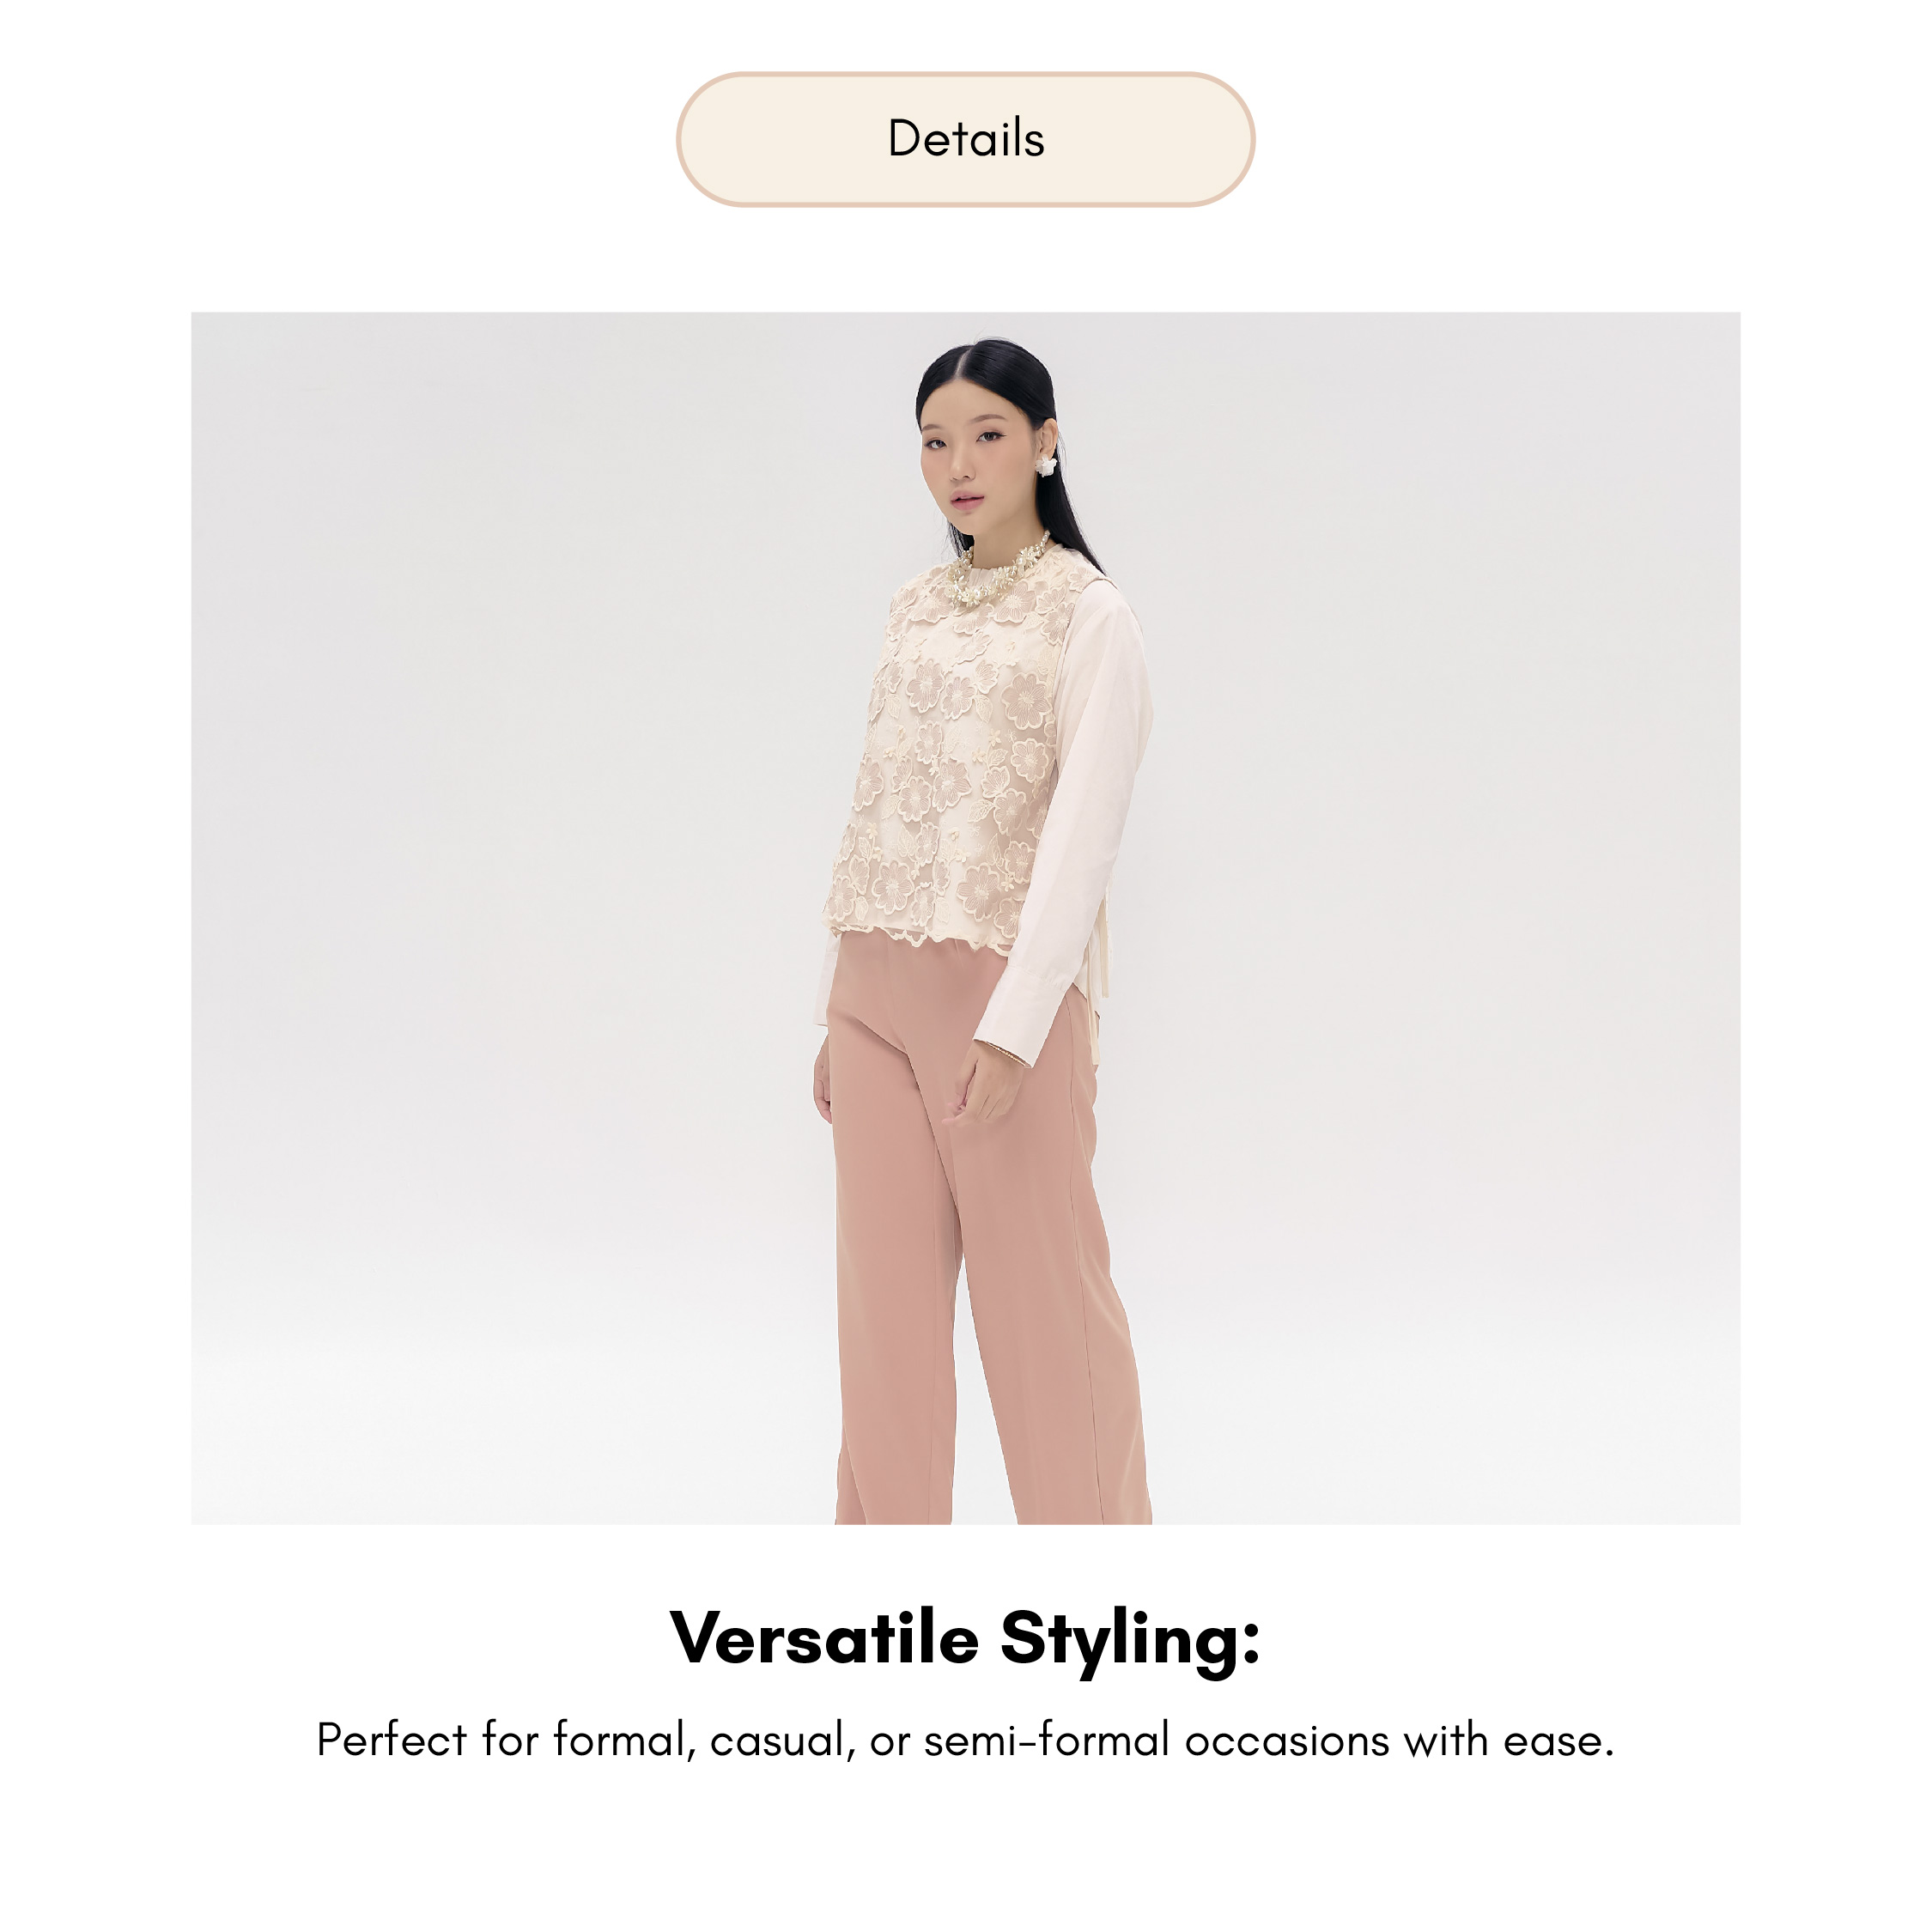Click the word "Styling:" in the heading
1932x1932 pixels.
pyautogui.click(x=1131, y=1641)
